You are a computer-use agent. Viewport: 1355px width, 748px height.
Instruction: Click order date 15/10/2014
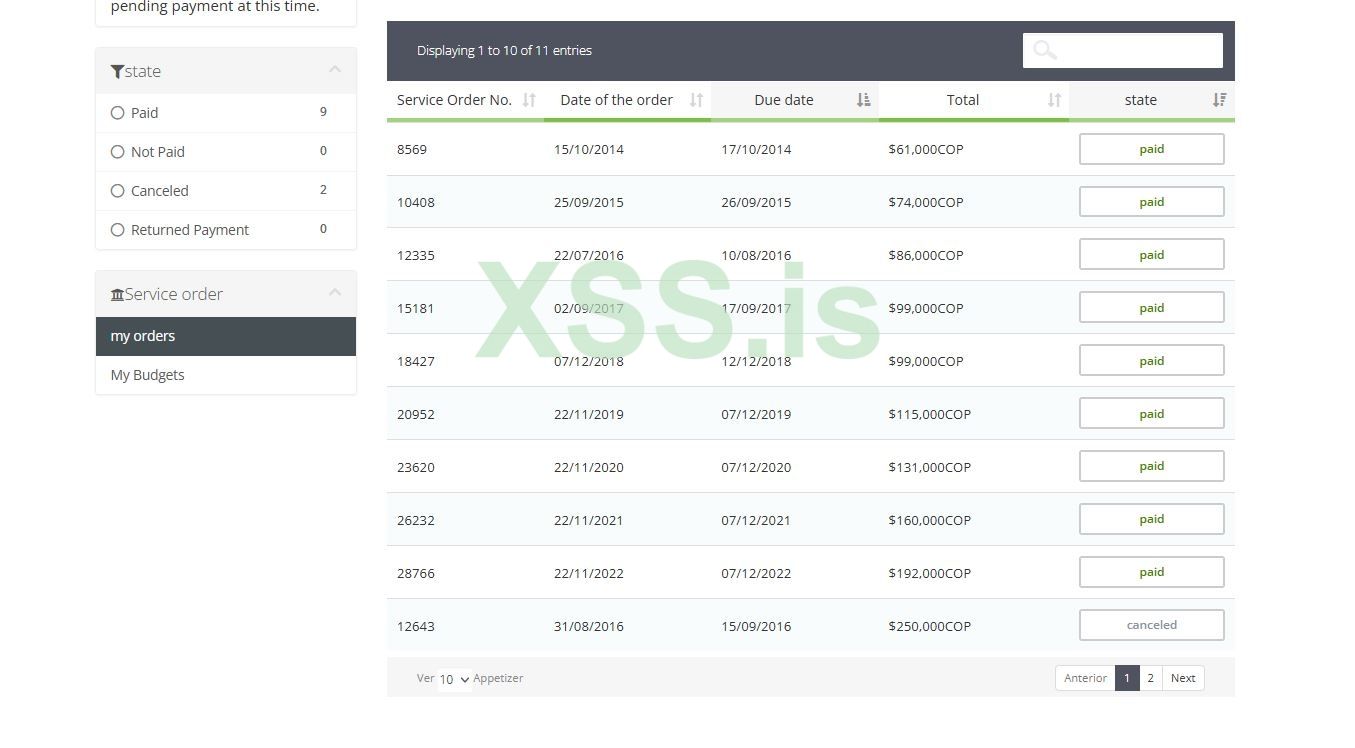589,150
